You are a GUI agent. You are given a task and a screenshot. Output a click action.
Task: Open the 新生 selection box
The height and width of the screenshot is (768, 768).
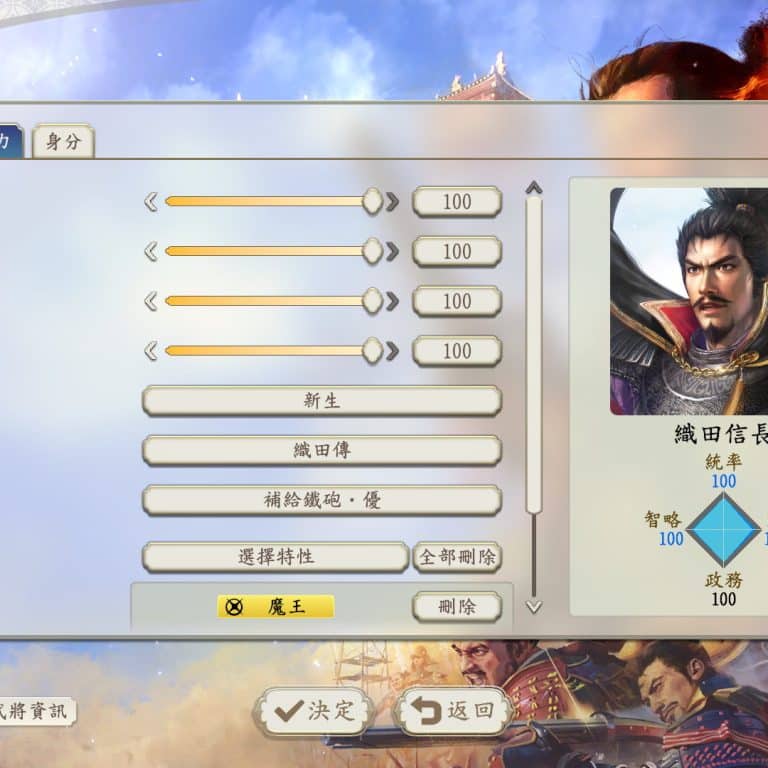[322, 401]
